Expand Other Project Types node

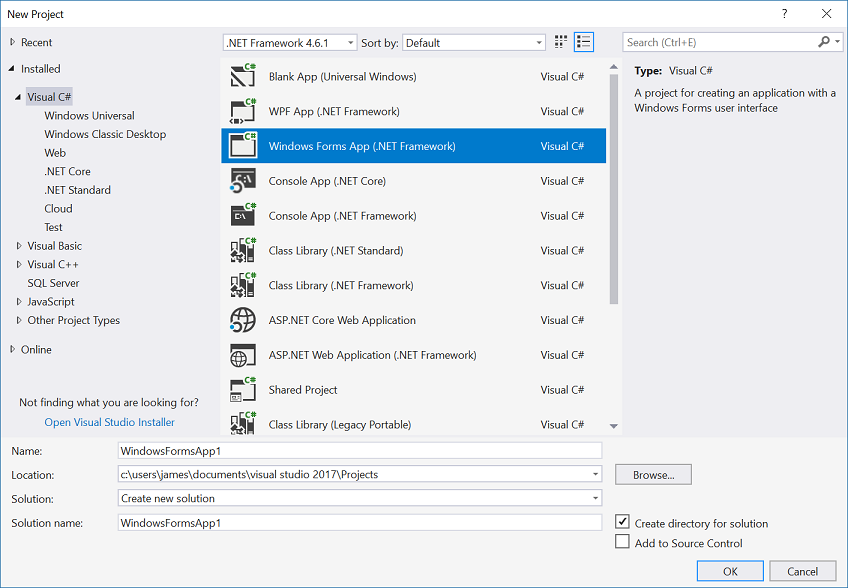[x=19, y=320]
